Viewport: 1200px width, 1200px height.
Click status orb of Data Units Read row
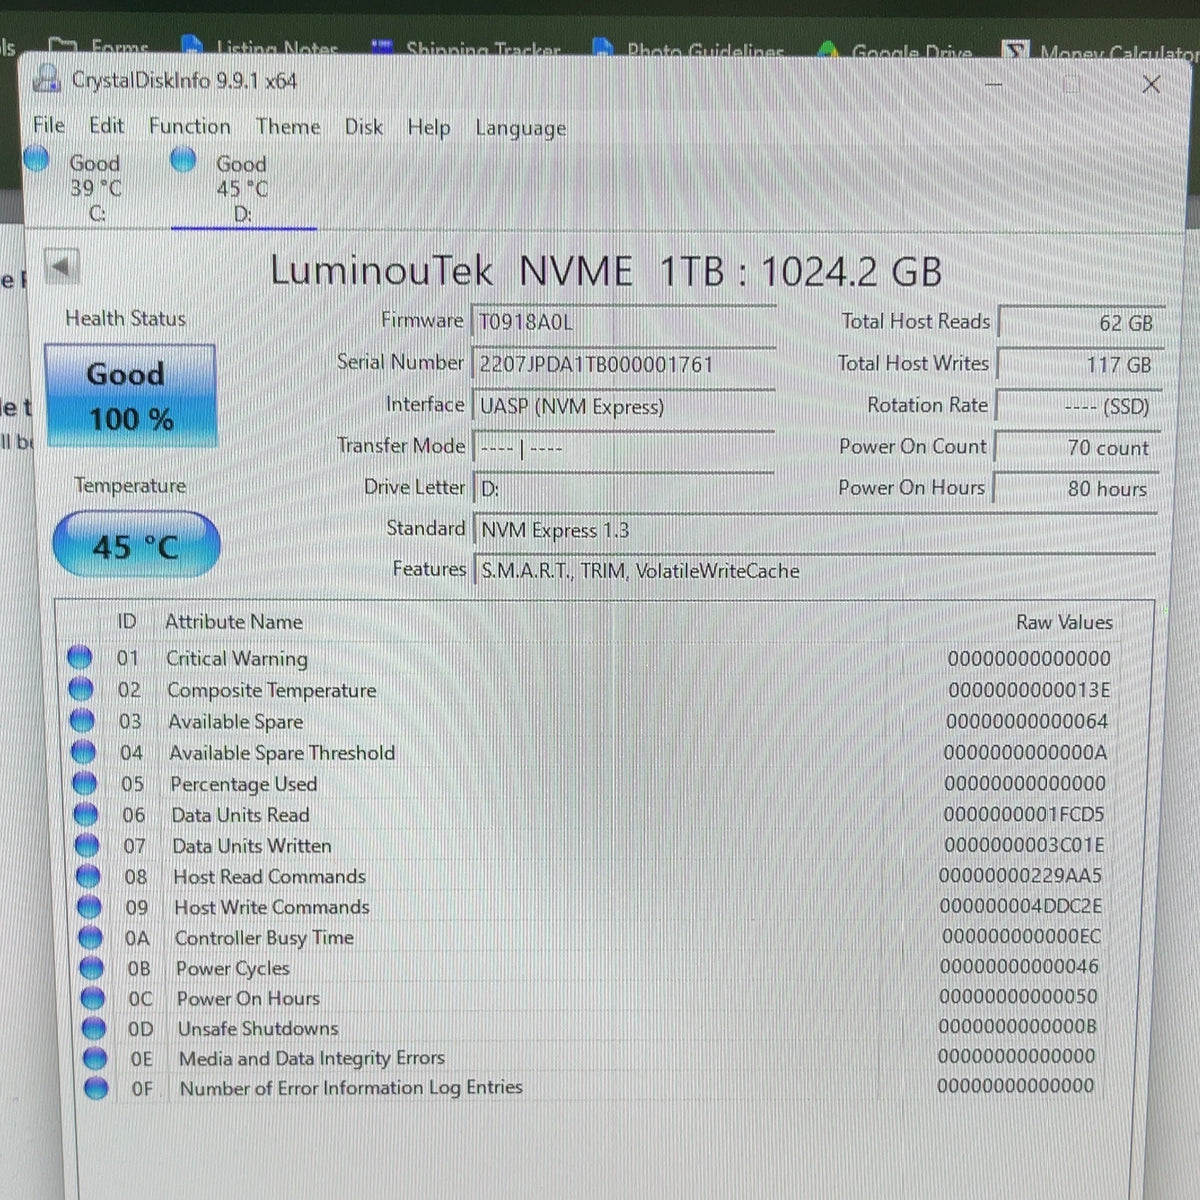tap(86, 814)
